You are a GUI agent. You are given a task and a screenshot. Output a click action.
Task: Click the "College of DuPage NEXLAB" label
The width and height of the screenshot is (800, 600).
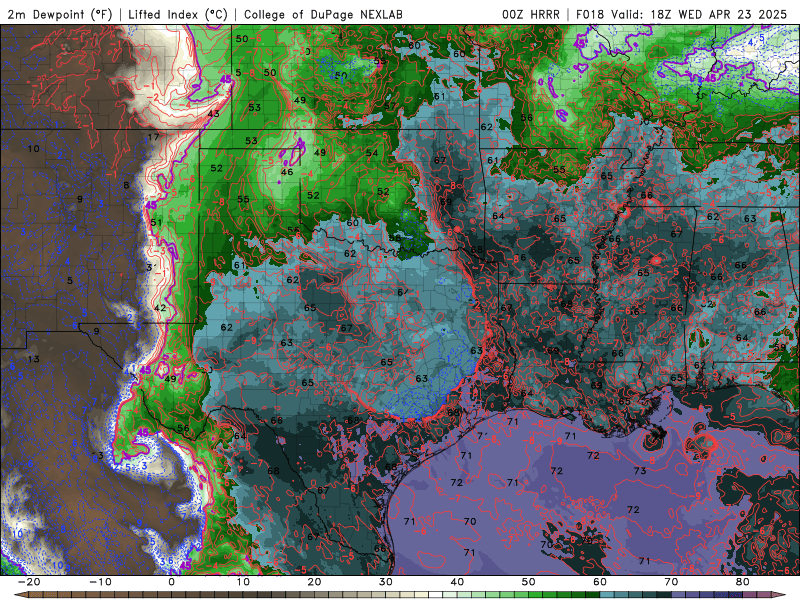pyautogui.click(x=323, y=14)
